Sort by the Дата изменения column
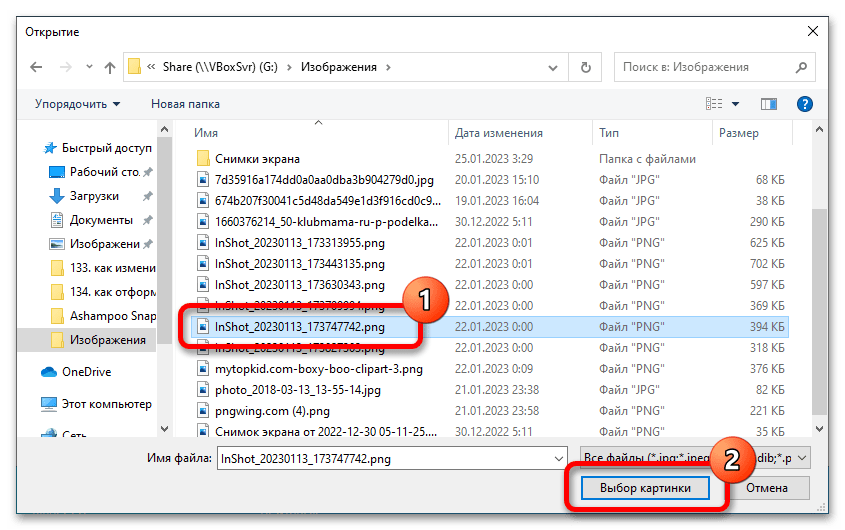Viewport: 845px width, 530px height. click(x=499, y=132)
